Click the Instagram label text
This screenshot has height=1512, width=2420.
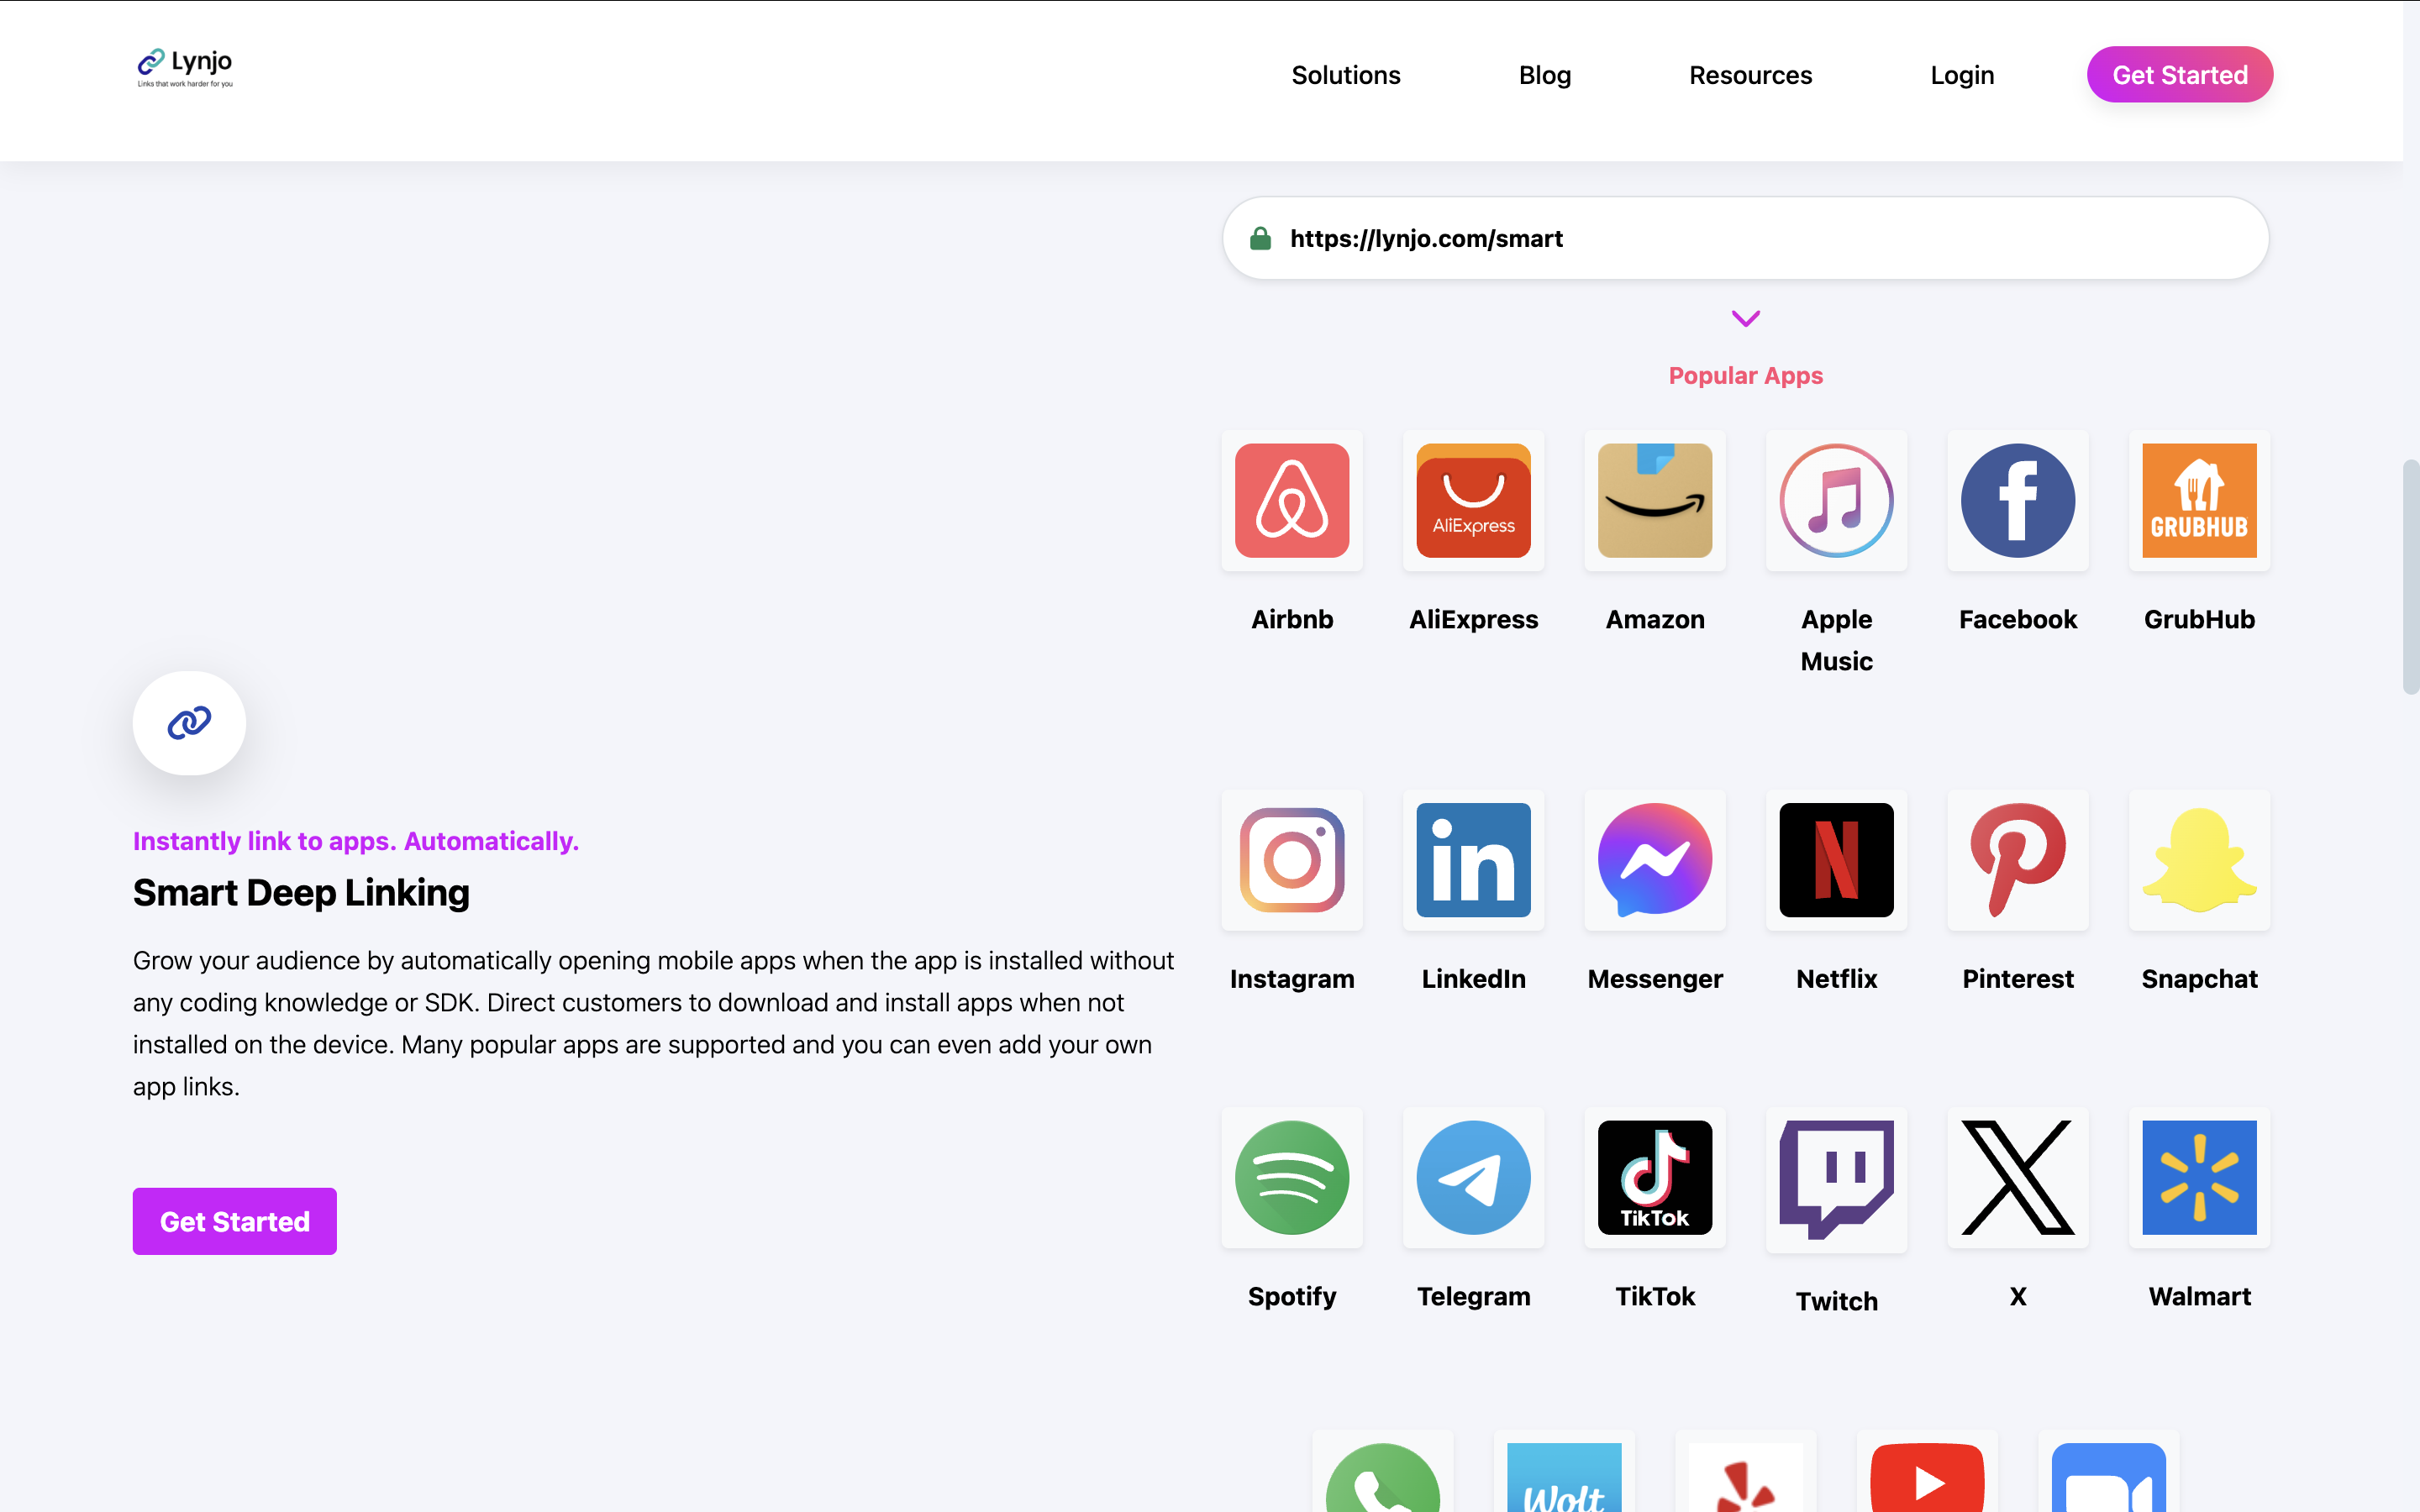click(x=1292, y=980)
